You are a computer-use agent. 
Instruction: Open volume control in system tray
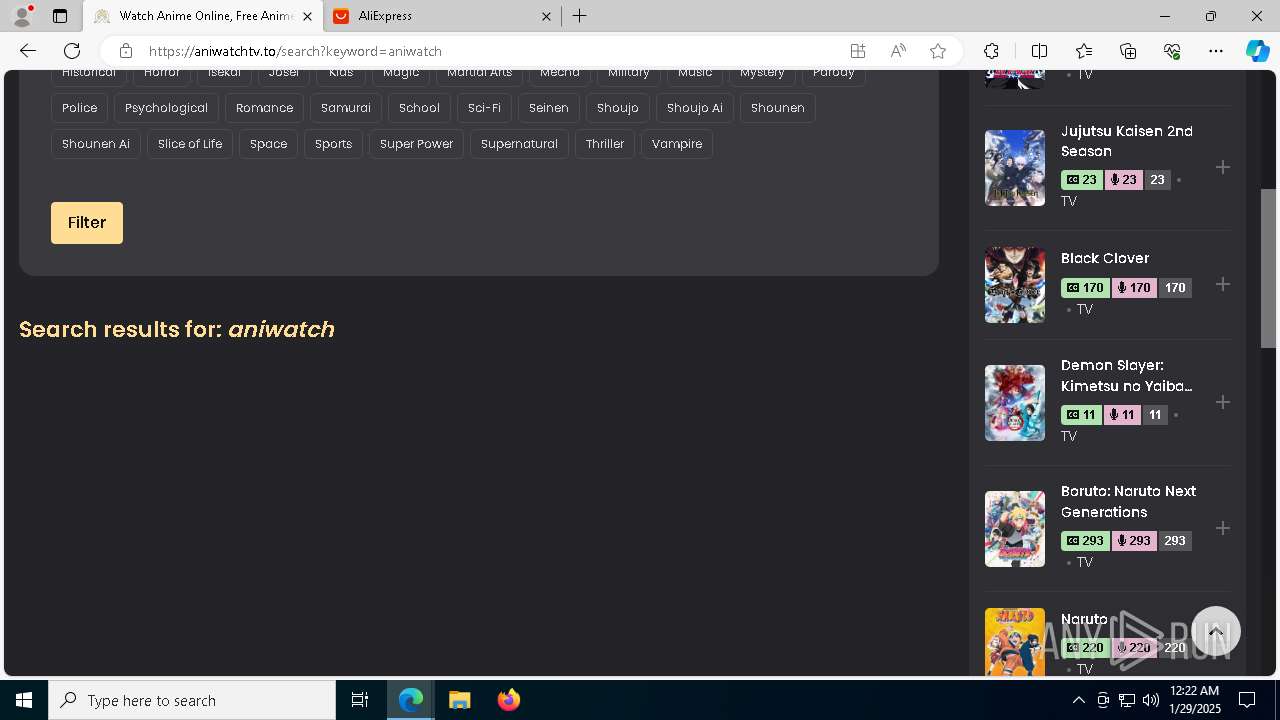click(1150, 700)
